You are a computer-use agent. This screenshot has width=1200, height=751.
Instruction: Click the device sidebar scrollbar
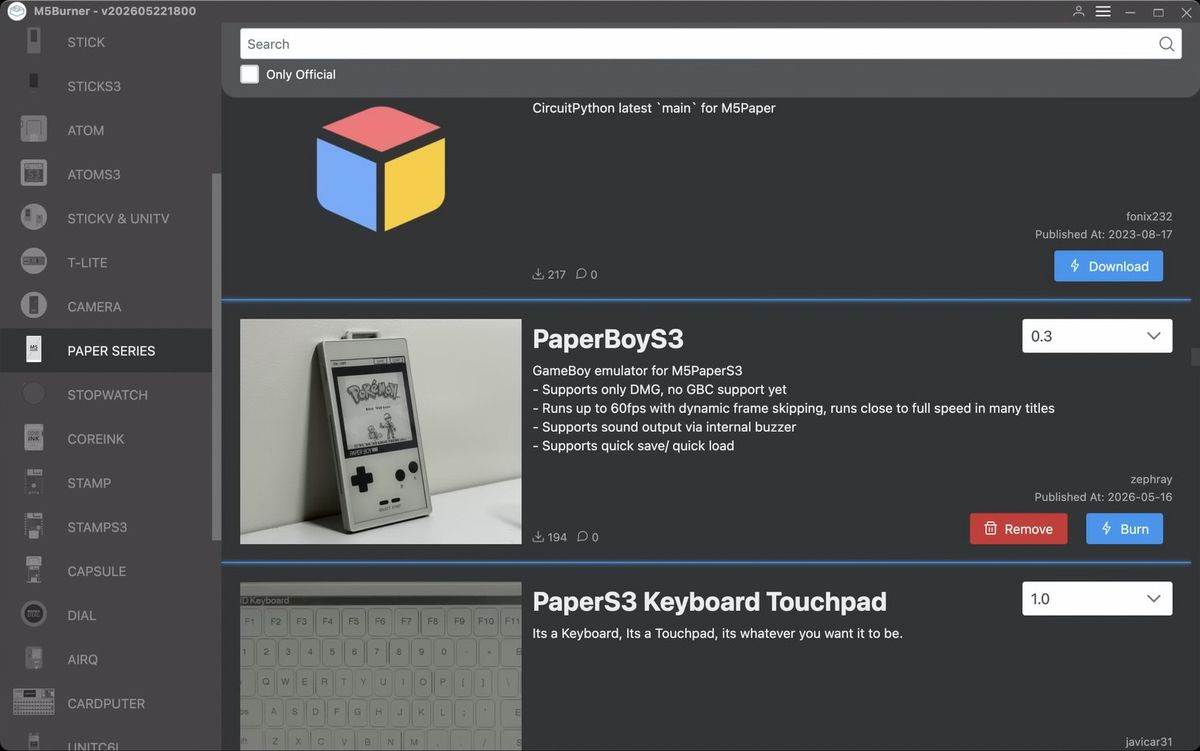pyautogui.click(x=216, y=357)
